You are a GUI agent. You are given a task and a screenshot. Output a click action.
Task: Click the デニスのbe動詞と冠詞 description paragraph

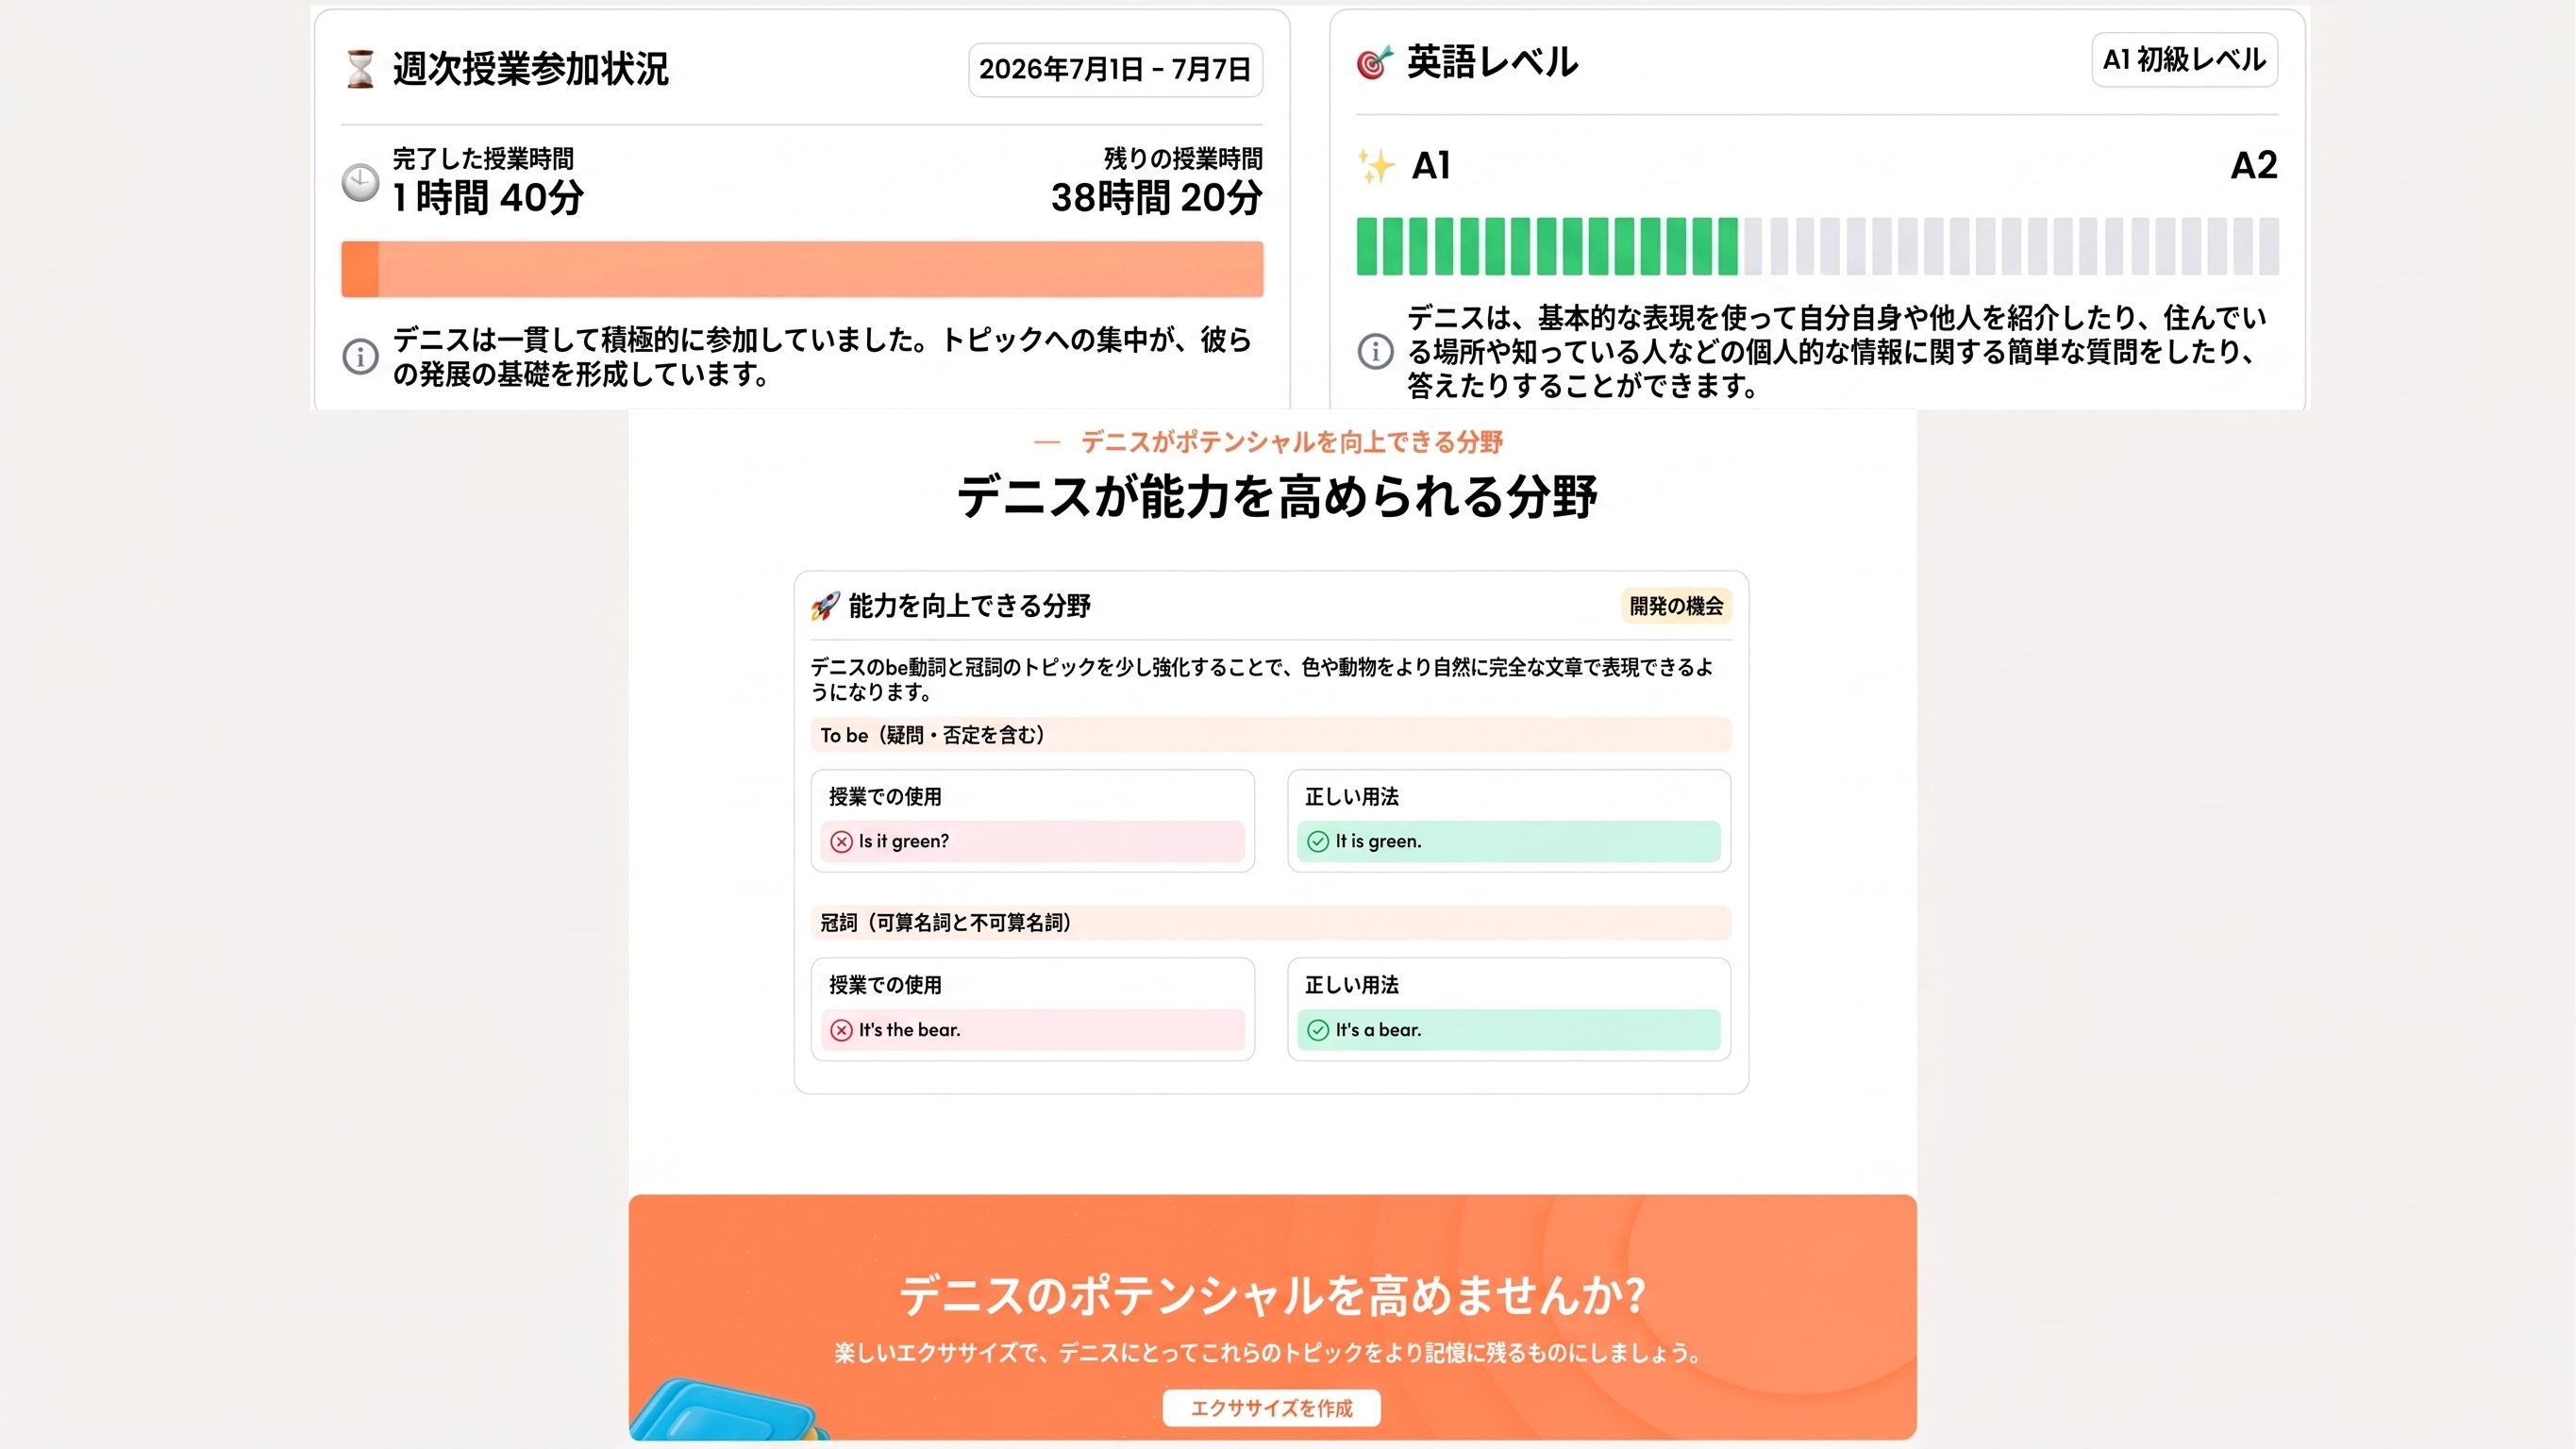coord(1262,679)
